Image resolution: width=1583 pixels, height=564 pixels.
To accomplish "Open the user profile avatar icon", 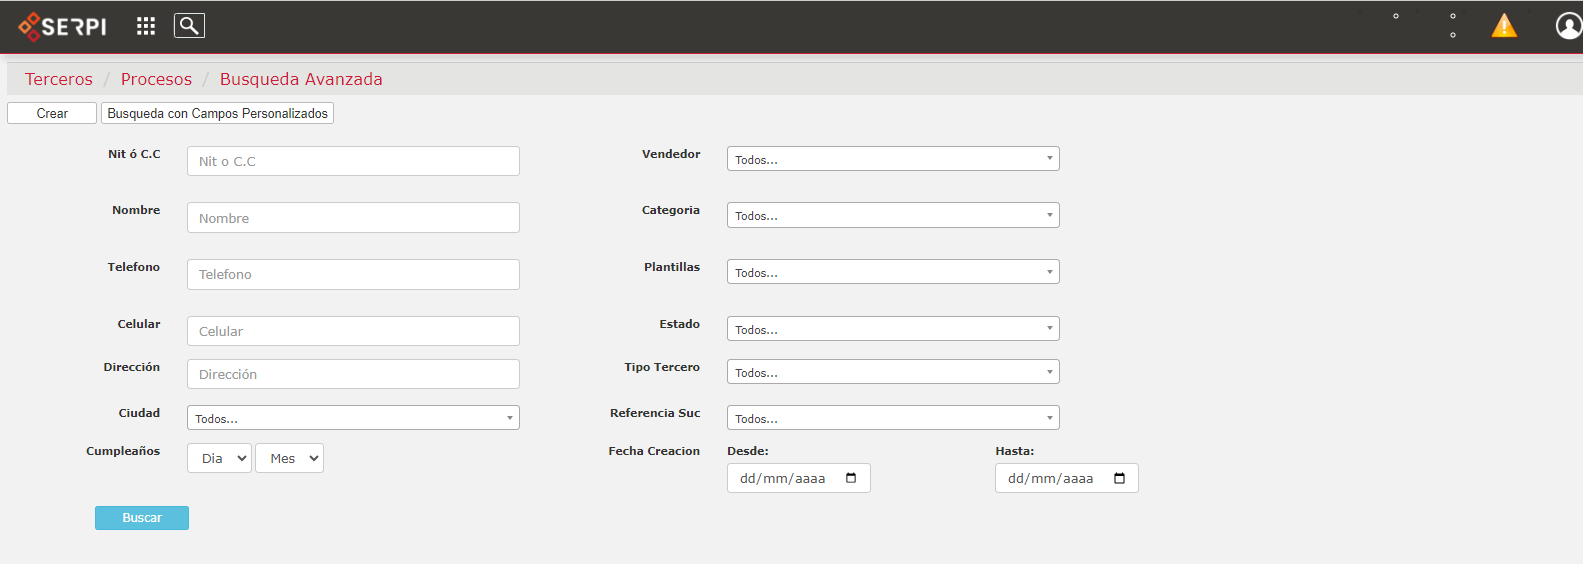I will [x=1569, y=26].
